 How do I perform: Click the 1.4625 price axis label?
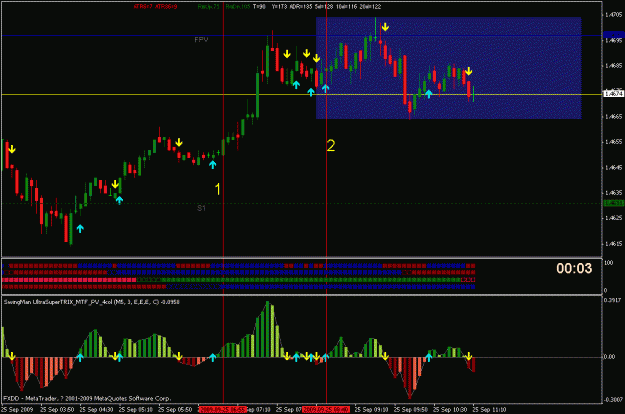[x=613, y=218]
